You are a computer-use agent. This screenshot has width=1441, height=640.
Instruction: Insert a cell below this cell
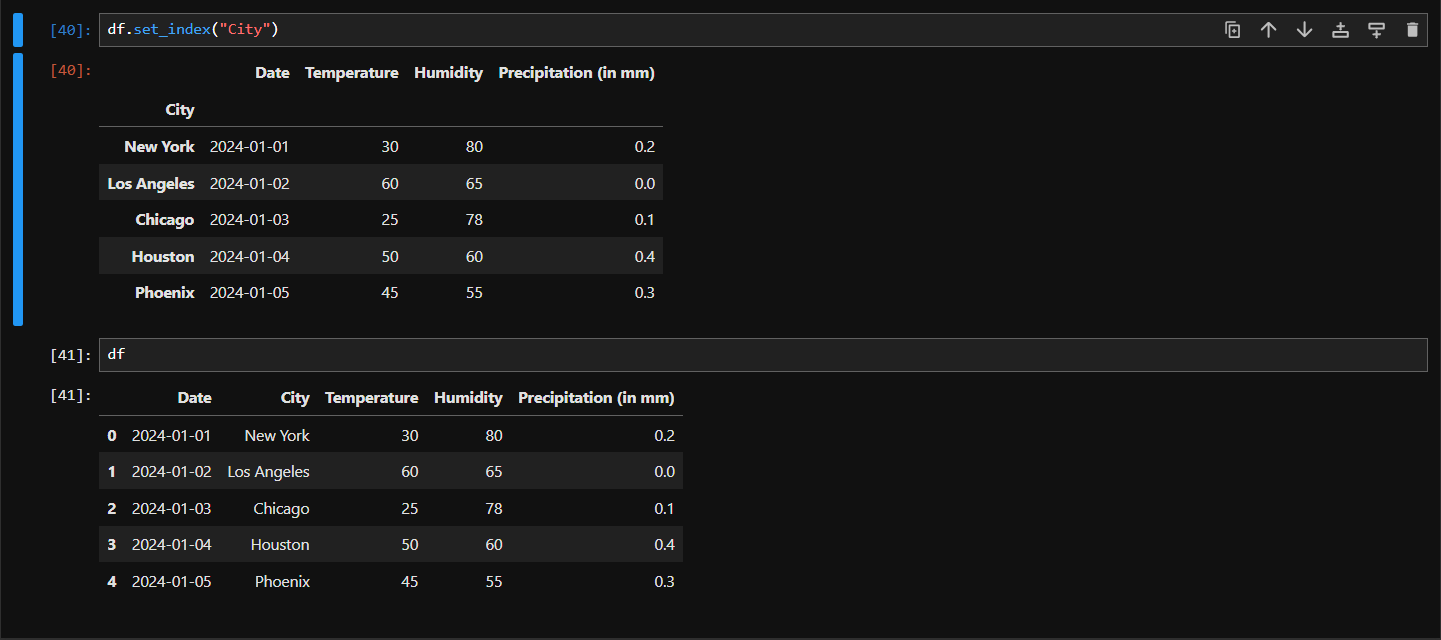1377,30
